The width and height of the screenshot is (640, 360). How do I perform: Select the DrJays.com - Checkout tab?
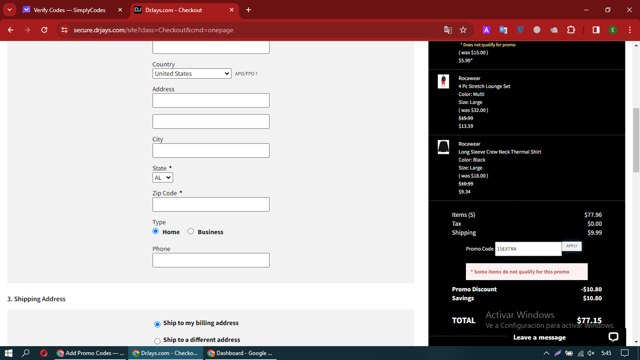173,10
